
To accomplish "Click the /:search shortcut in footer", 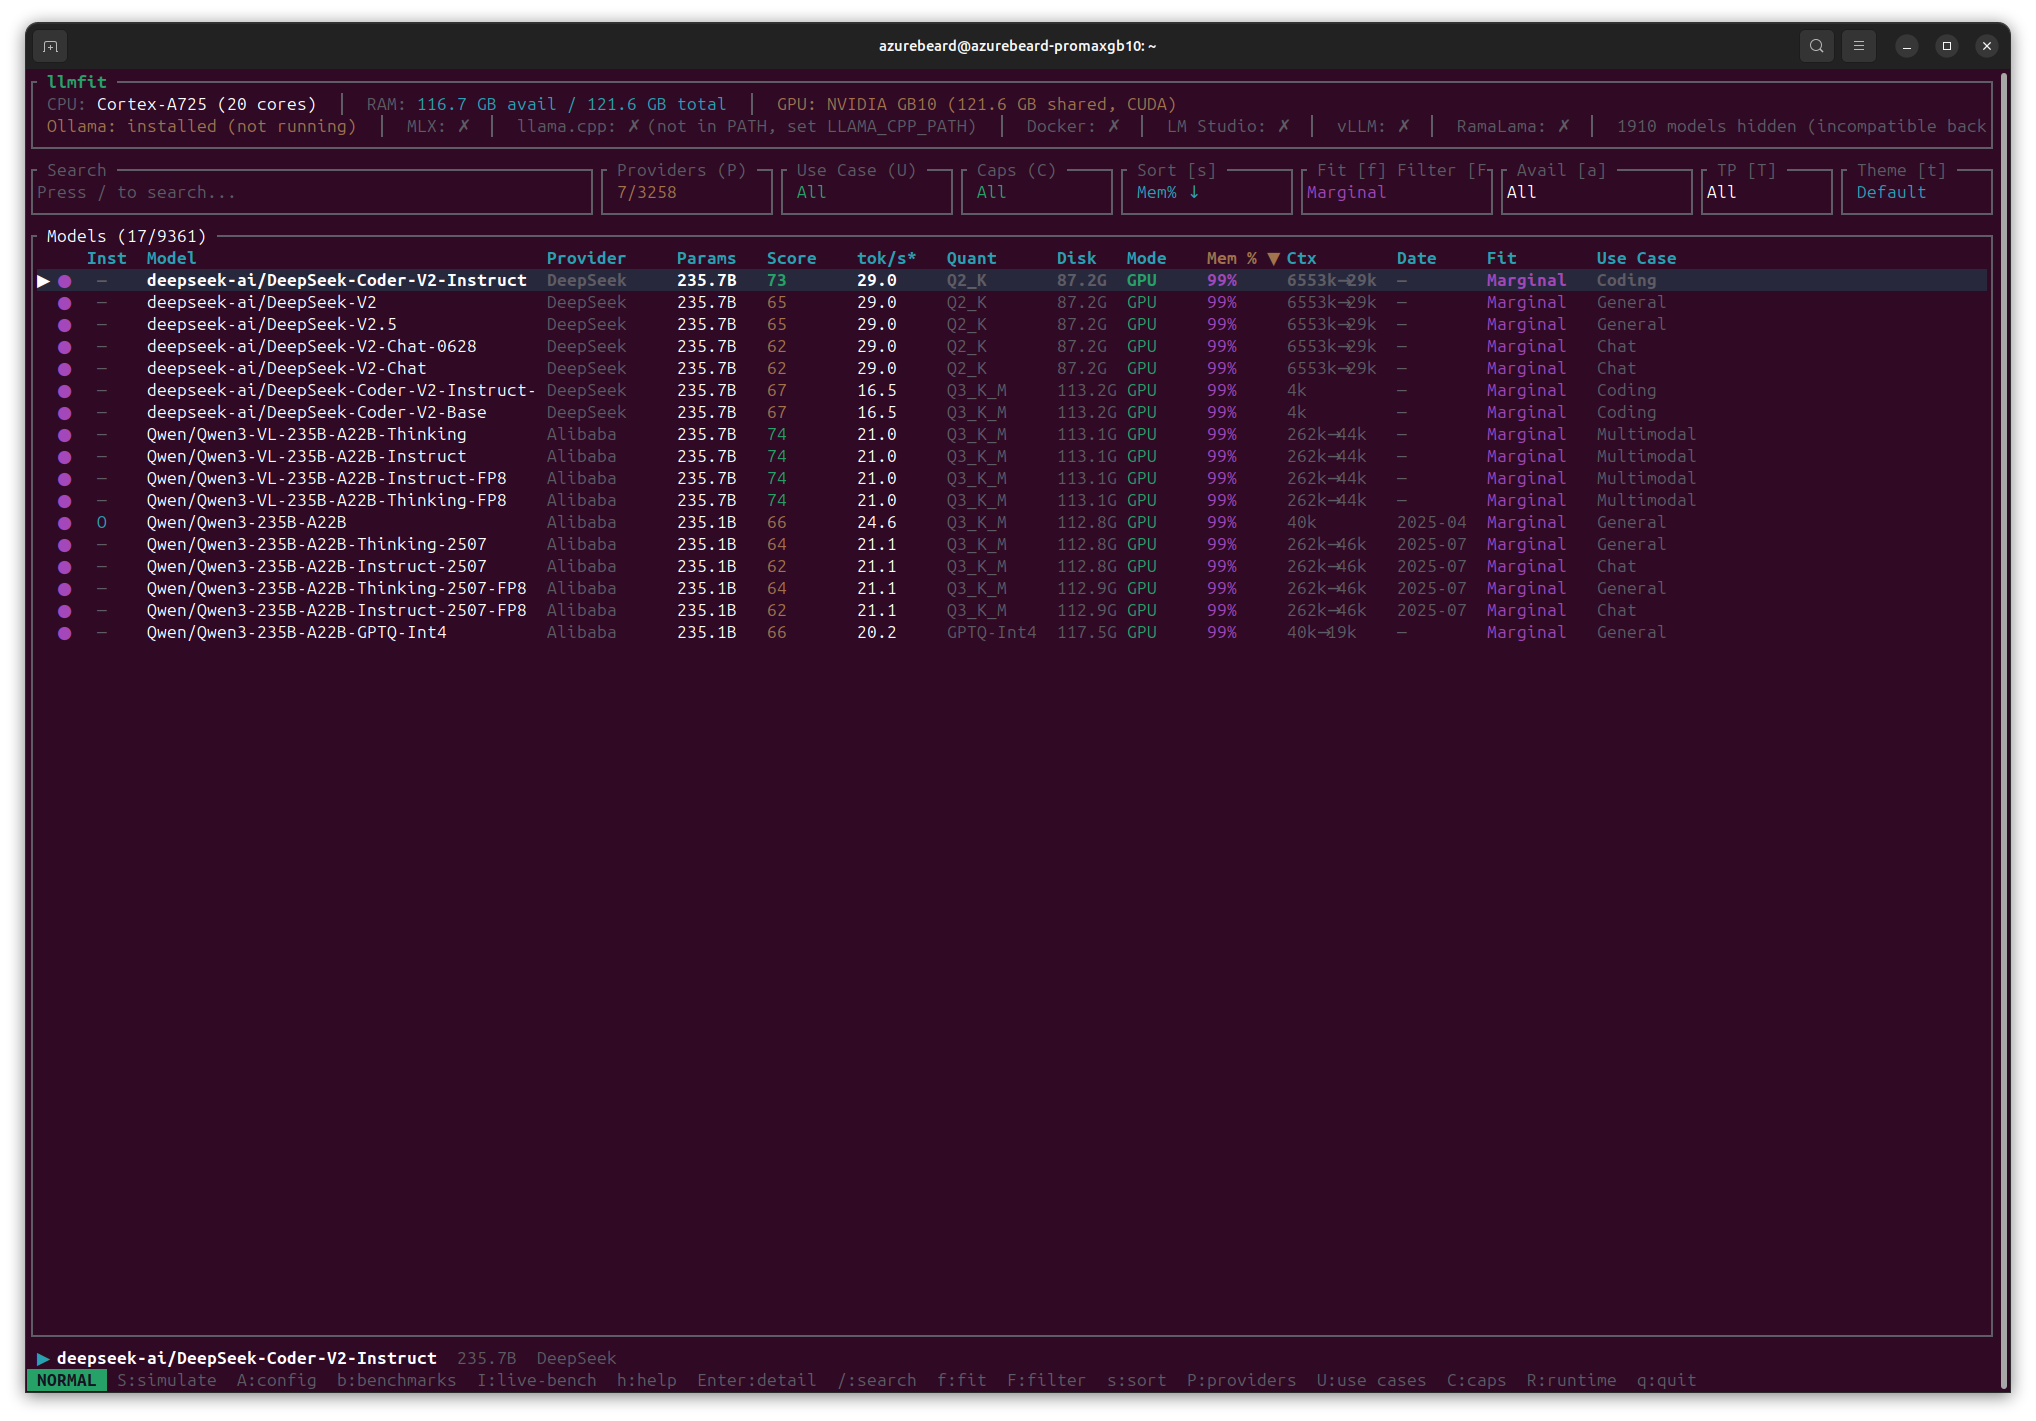I will point(876,1381).
